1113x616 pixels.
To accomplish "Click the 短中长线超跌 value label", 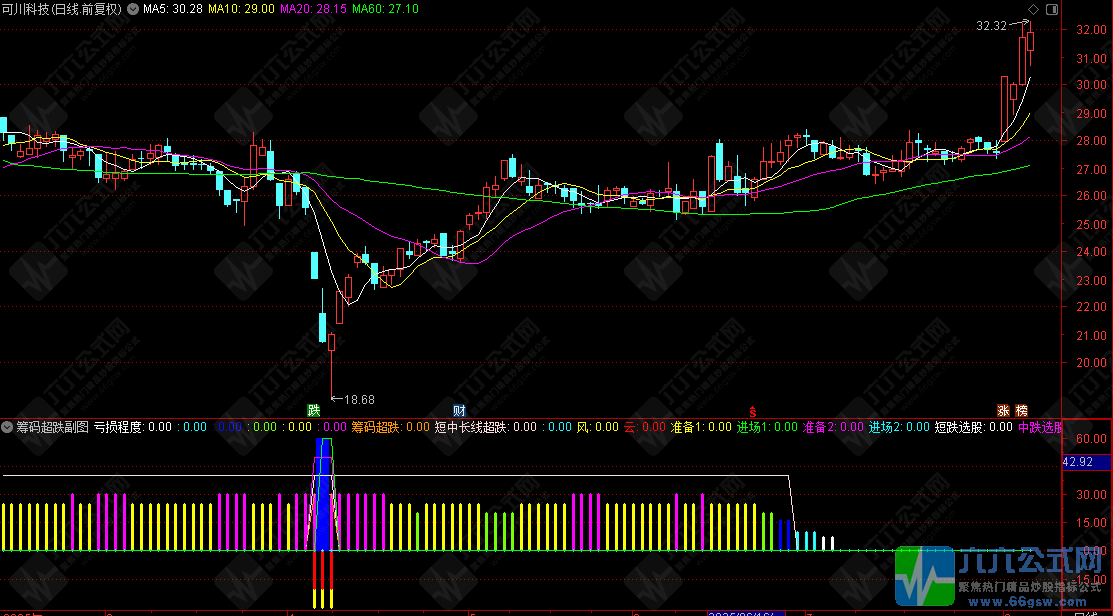I will click(486, 427).
